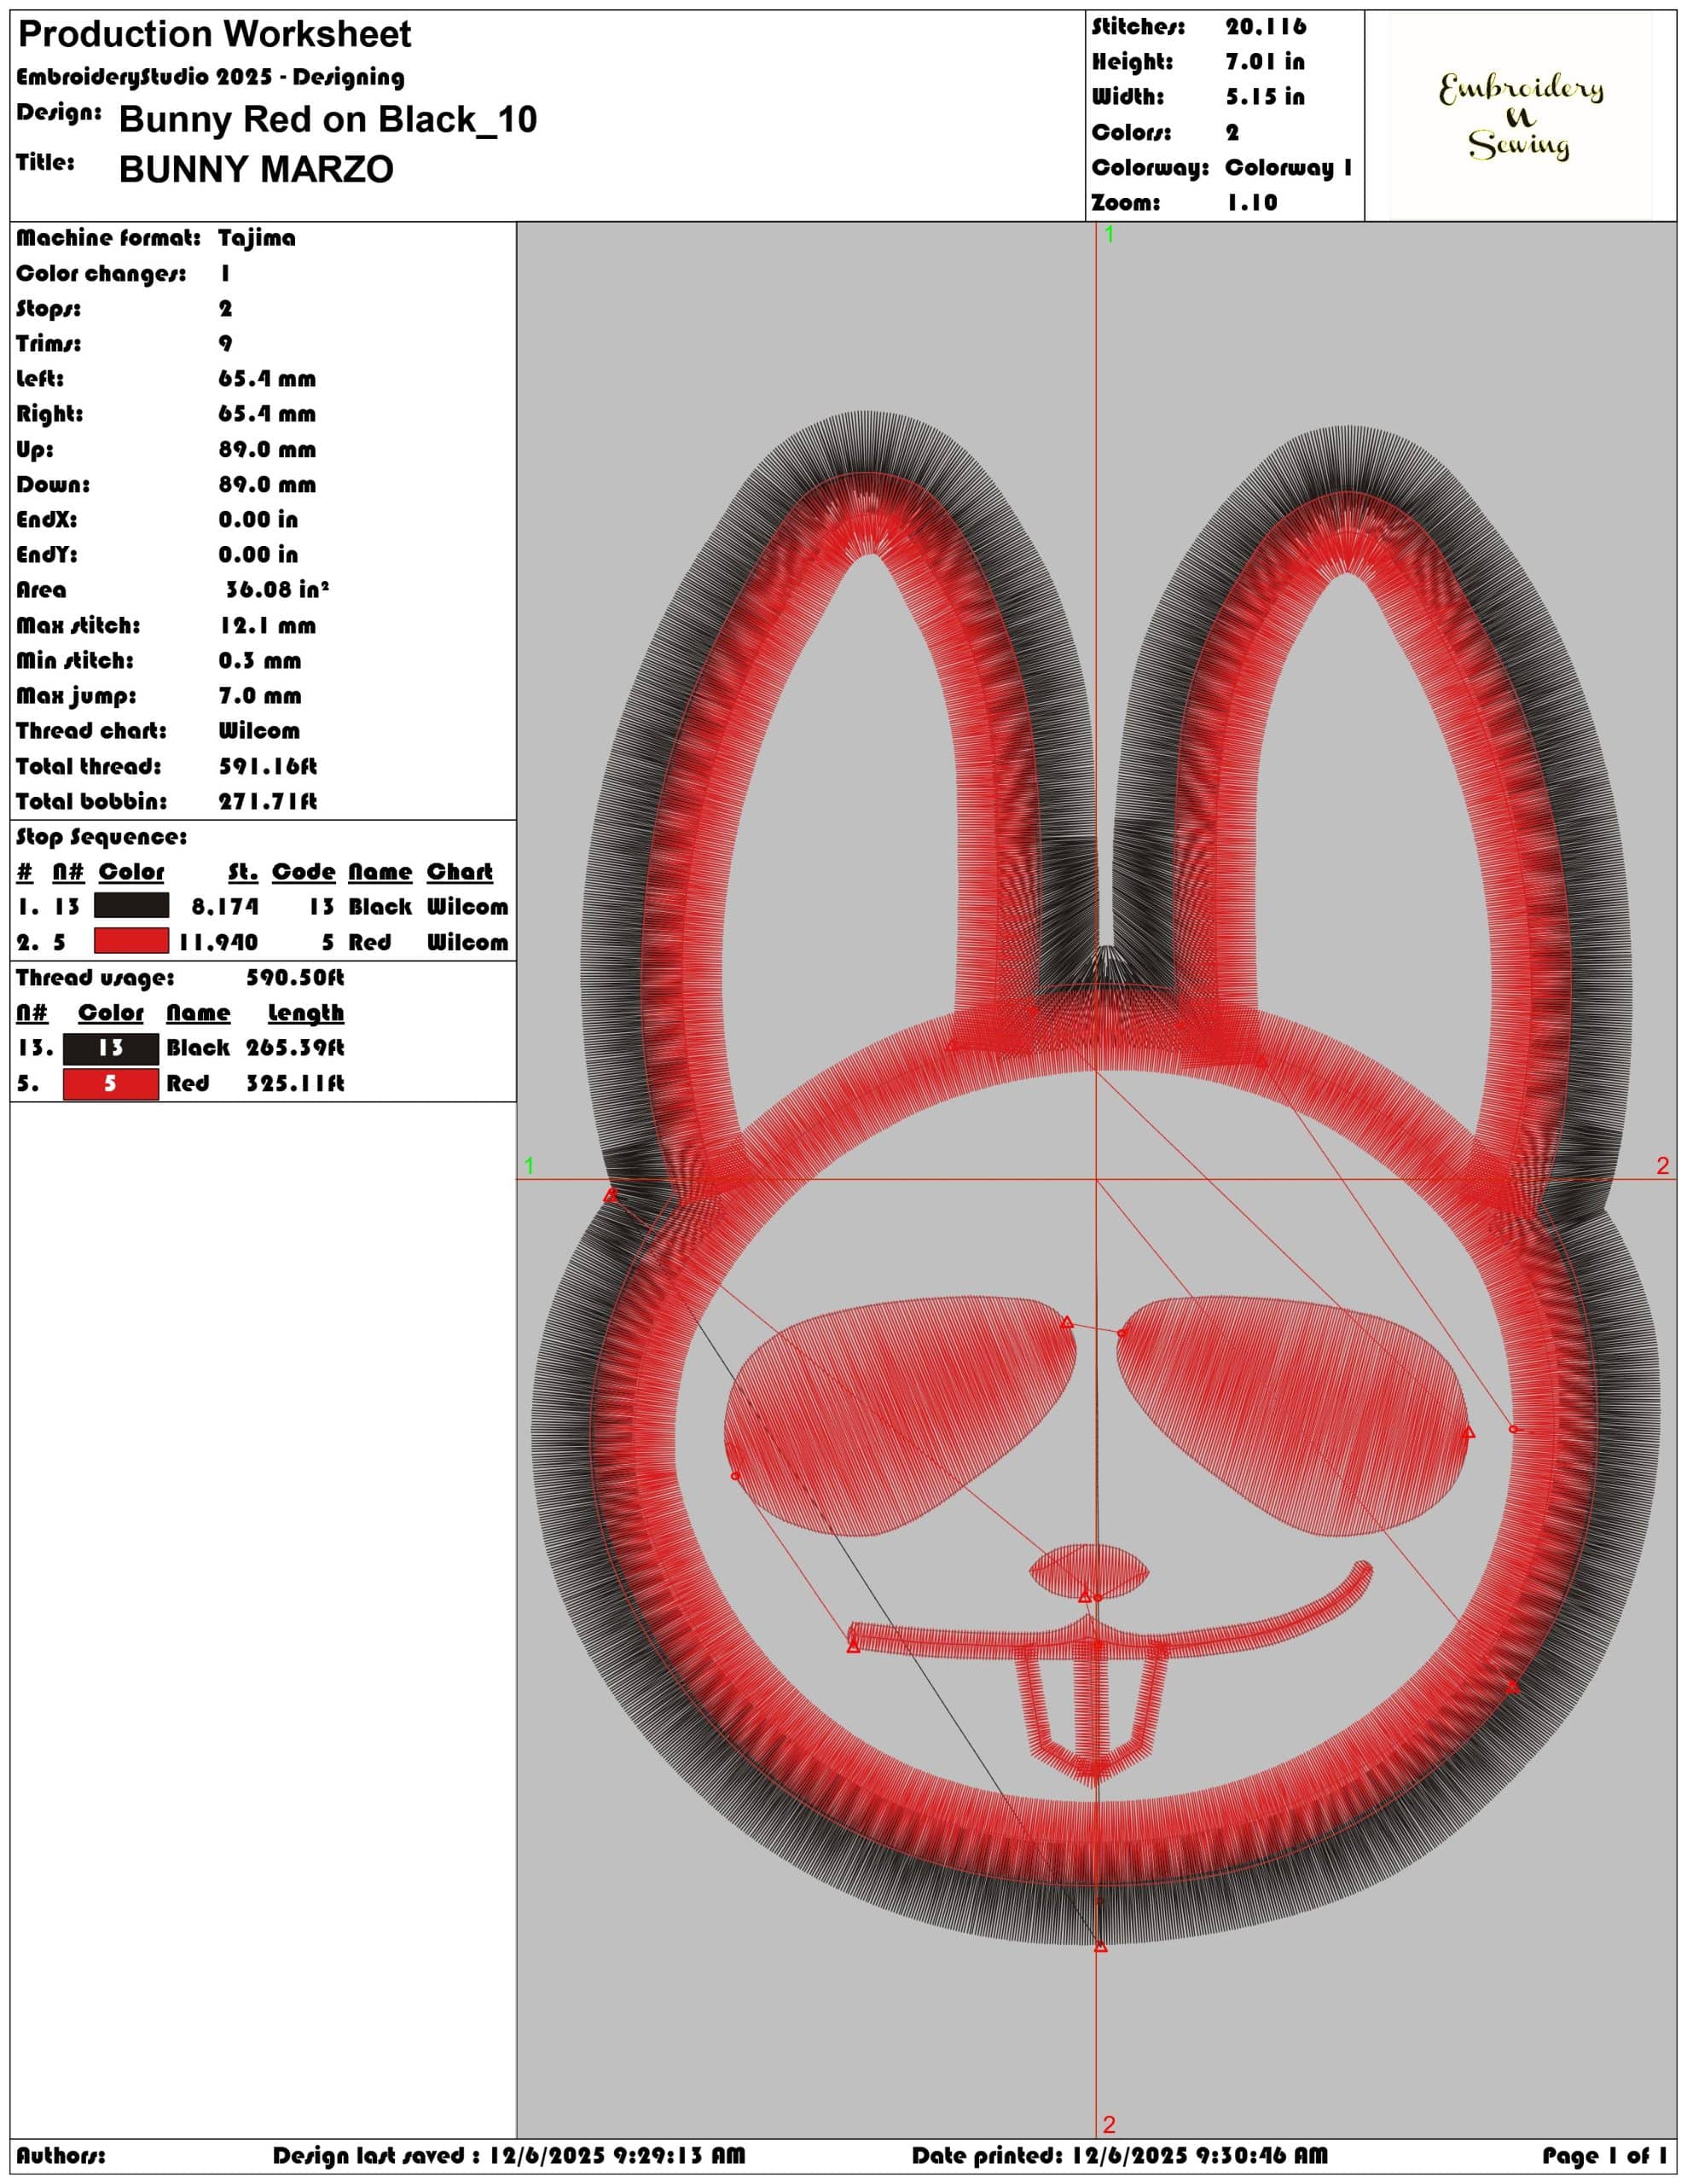Click the Height value '7.01 in'
Image resolution: width=1687 pixels, height=2184 pixels.
tap(1265, 62)
